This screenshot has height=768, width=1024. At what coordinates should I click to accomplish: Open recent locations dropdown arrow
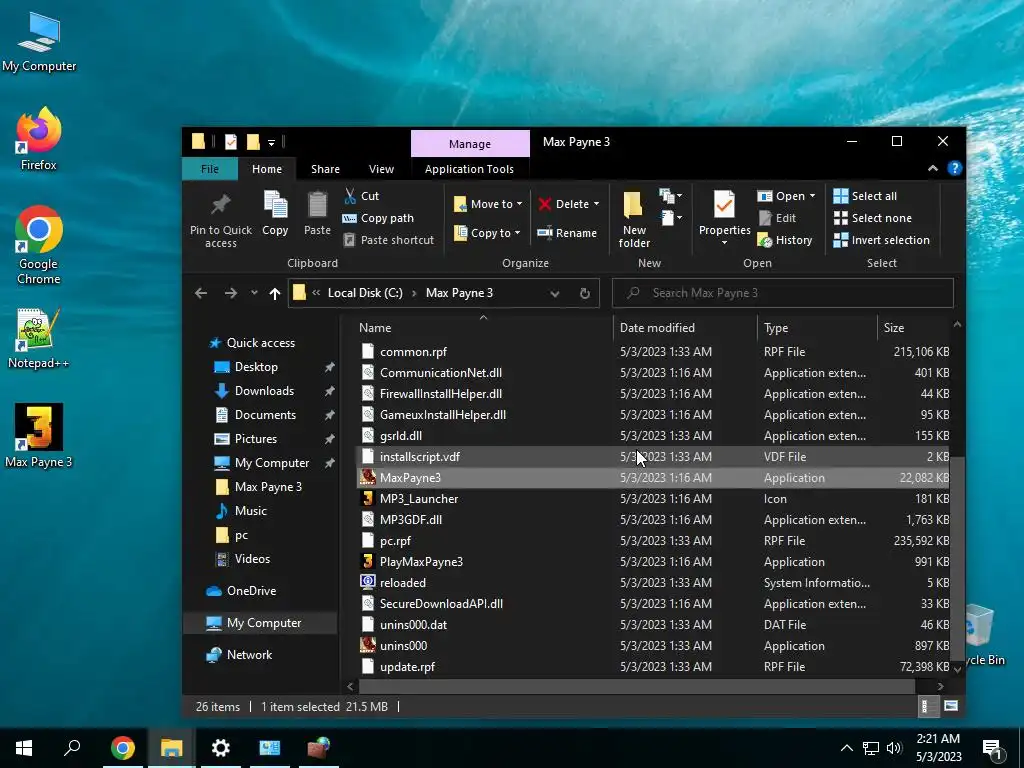pos(254,293)
